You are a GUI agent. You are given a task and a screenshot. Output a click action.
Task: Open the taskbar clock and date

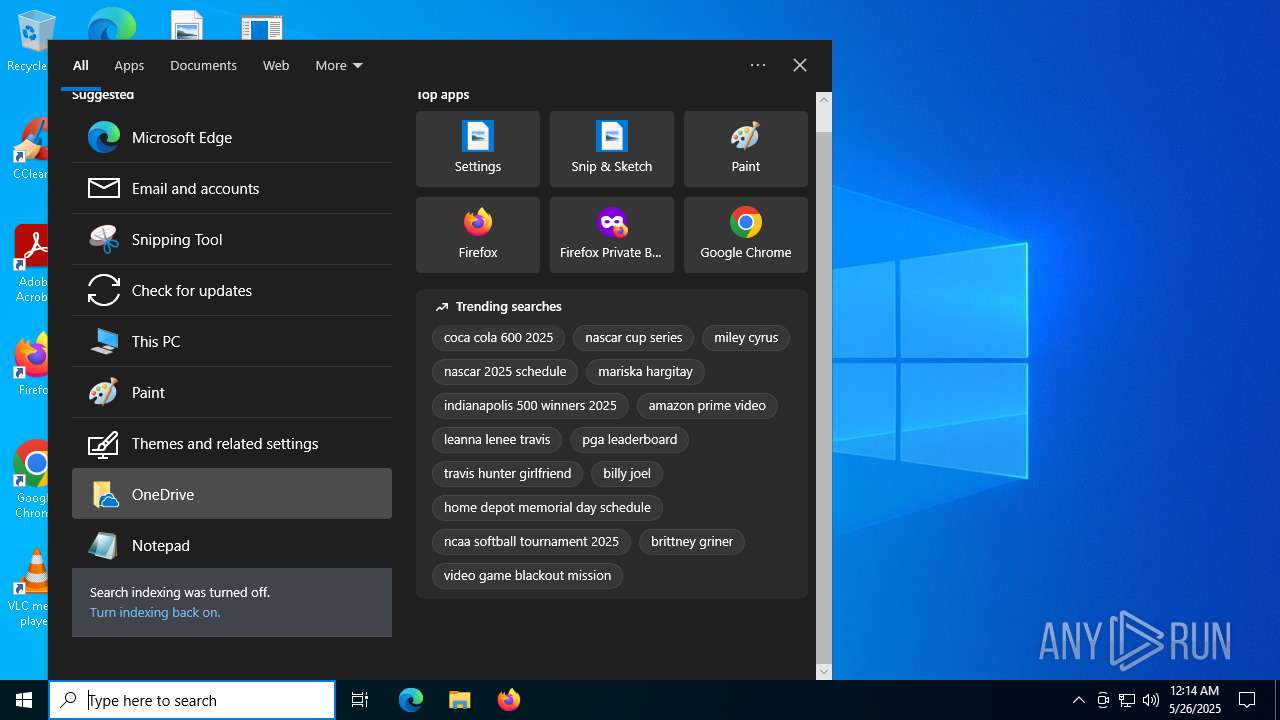click(1195, 700)
